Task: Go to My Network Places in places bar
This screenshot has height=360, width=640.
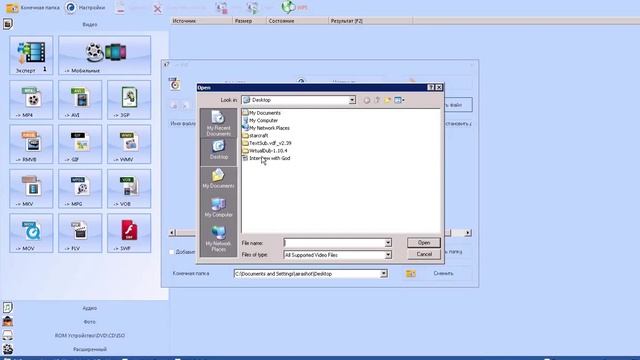Action: point(218,239)
